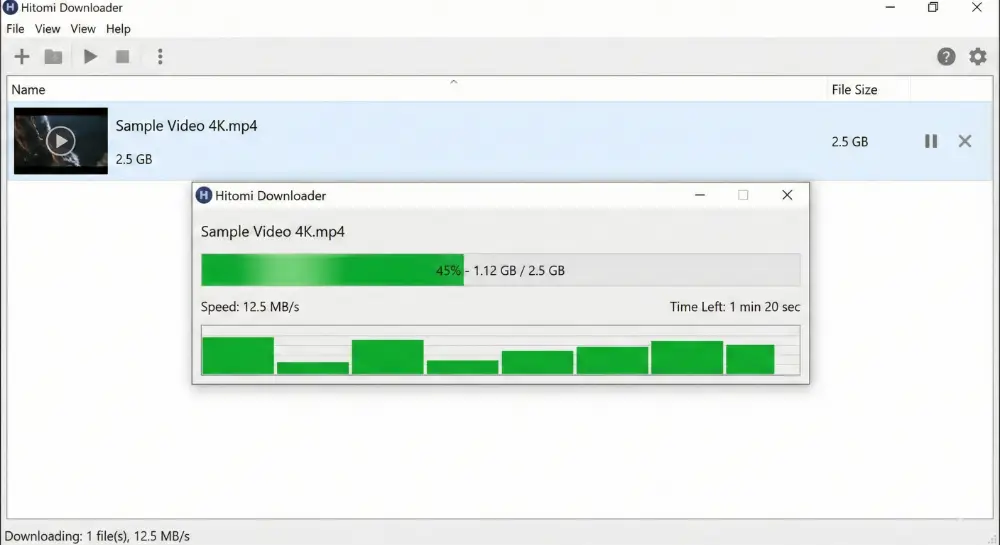Viewport: 1000px width, 545px height.
Task: Open the second View menu next to Help
Action: click(x=83, y=29)
